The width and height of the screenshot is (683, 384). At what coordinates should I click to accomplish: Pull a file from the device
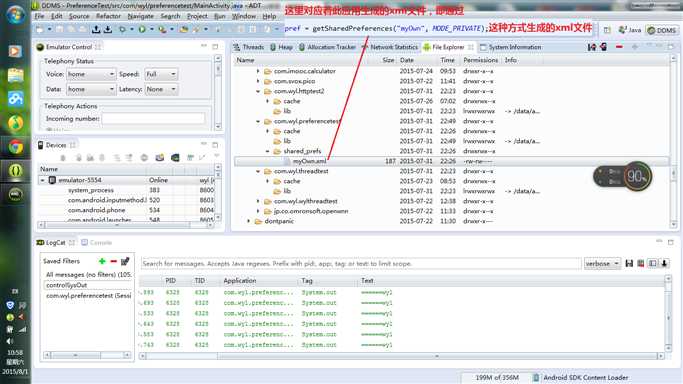pyautogui.click(x=592, y=47)
